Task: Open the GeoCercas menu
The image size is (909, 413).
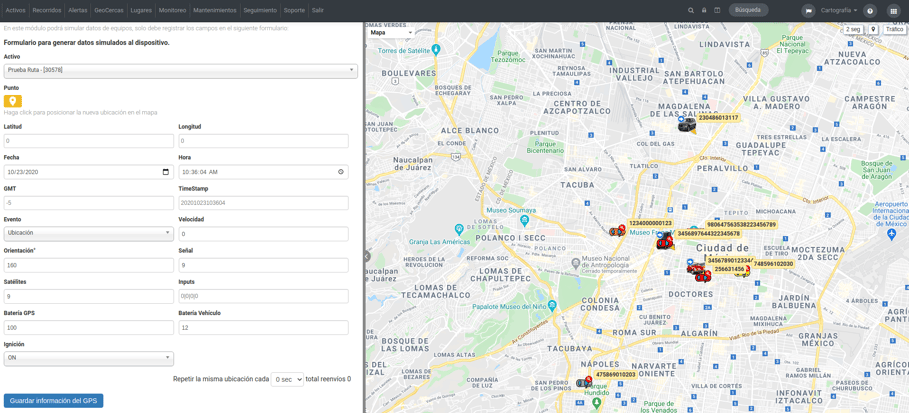Action: click(109, 10)
